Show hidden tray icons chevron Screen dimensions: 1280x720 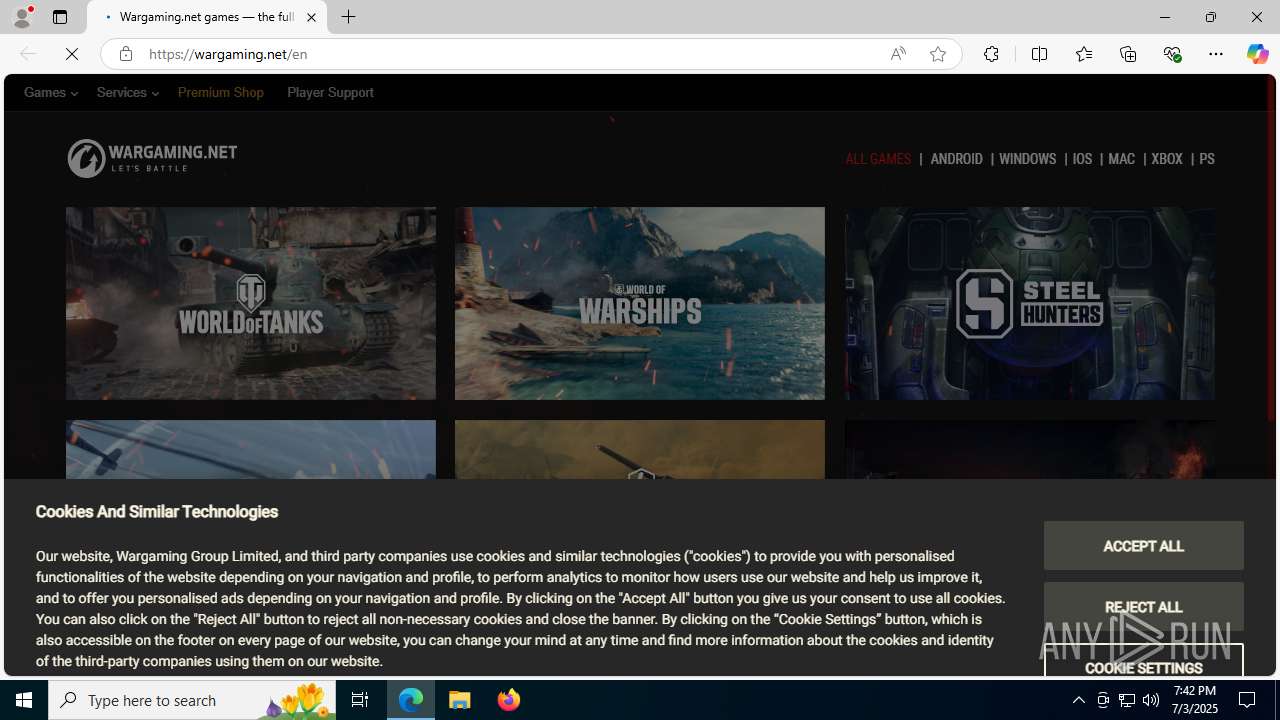click(x=1078, y=700)
